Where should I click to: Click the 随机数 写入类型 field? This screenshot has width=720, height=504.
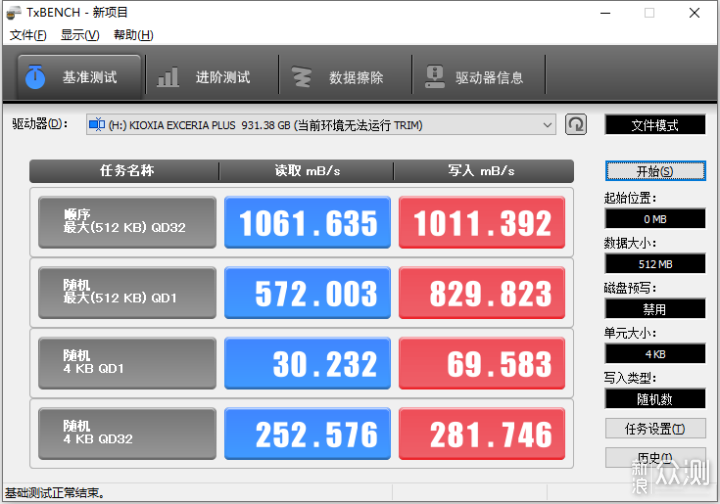click(655, 398)
